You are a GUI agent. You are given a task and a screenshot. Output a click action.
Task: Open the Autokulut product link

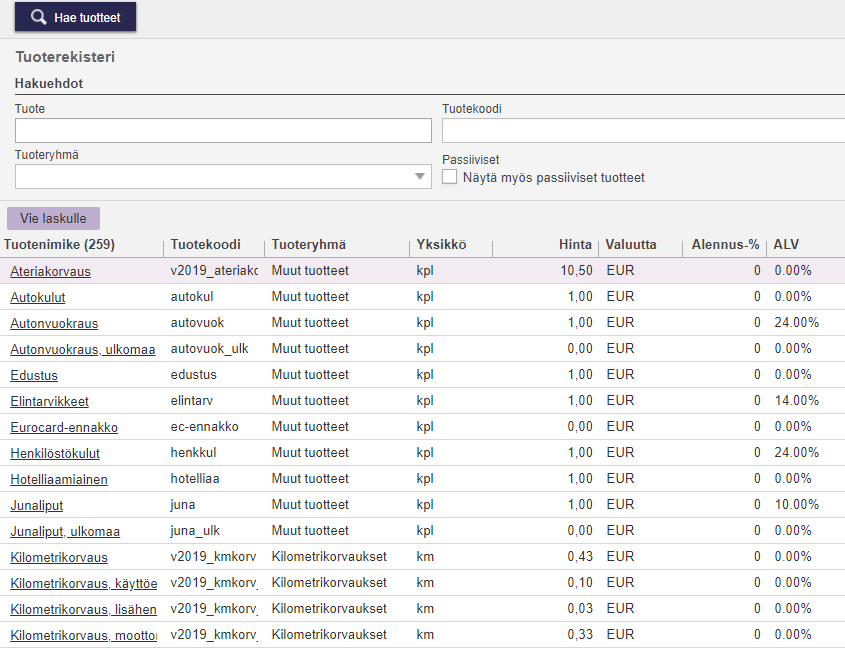[x=38, y=297]
